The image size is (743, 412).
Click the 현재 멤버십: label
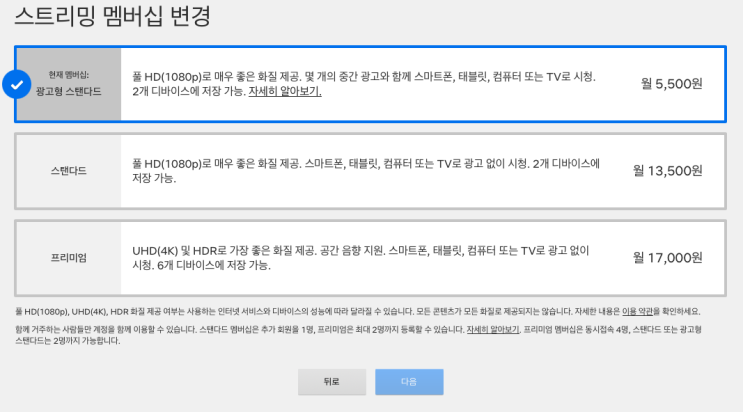tap(68, 75)
